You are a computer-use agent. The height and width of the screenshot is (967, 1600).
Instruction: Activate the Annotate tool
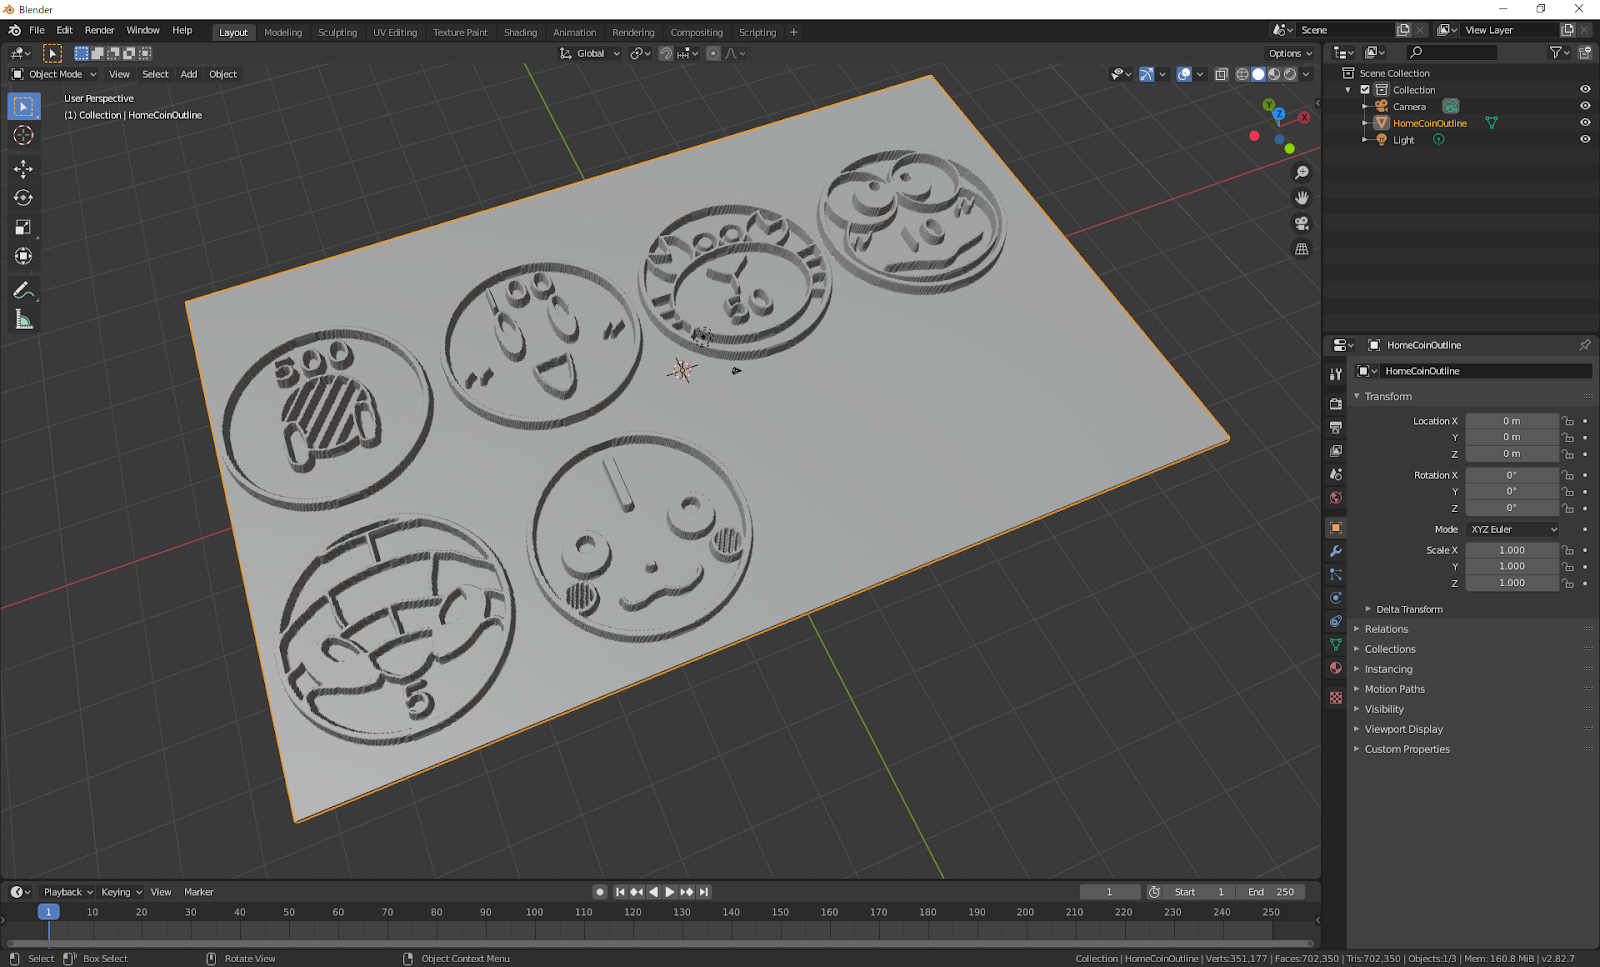[24, 290]
